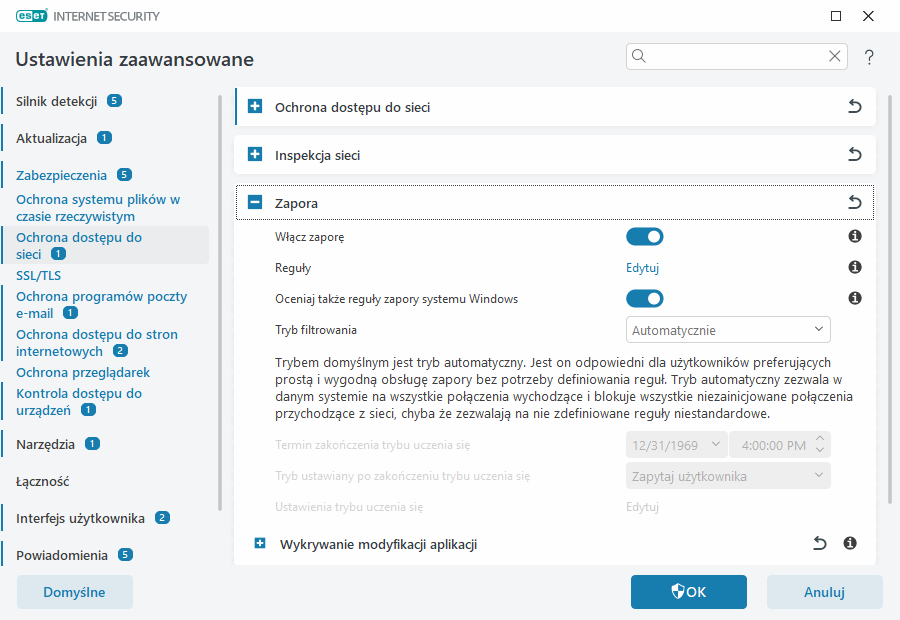Disable the Włącz zaporę toggle
Viewport: 900px width, 620px height.
point(645,237)
